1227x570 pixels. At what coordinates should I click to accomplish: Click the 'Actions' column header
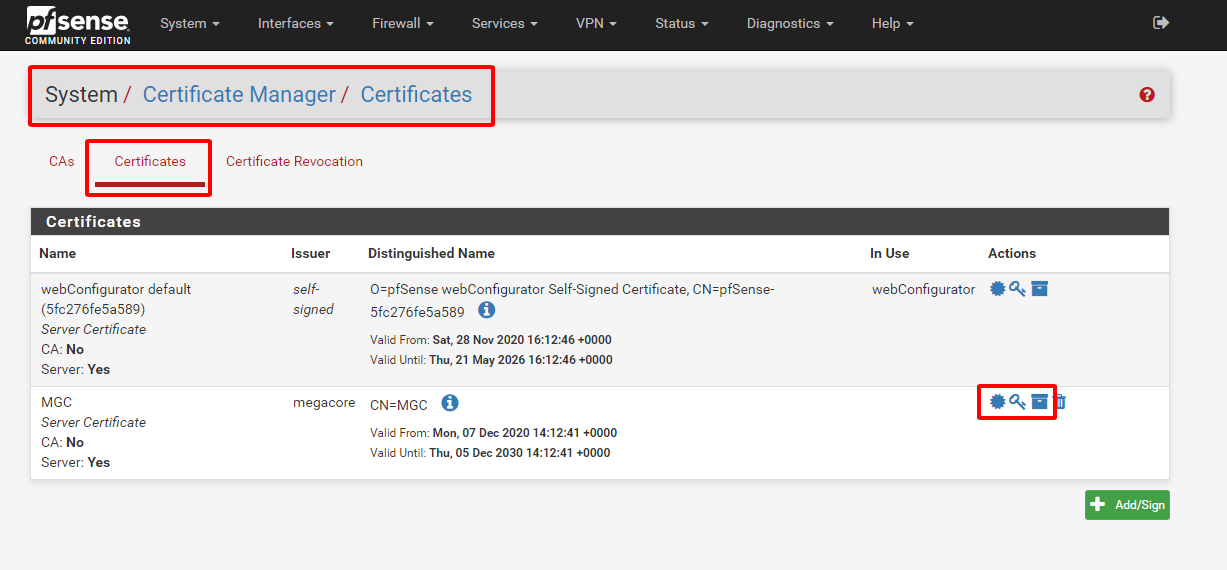pyautogui.click(x=1012, y=253)
